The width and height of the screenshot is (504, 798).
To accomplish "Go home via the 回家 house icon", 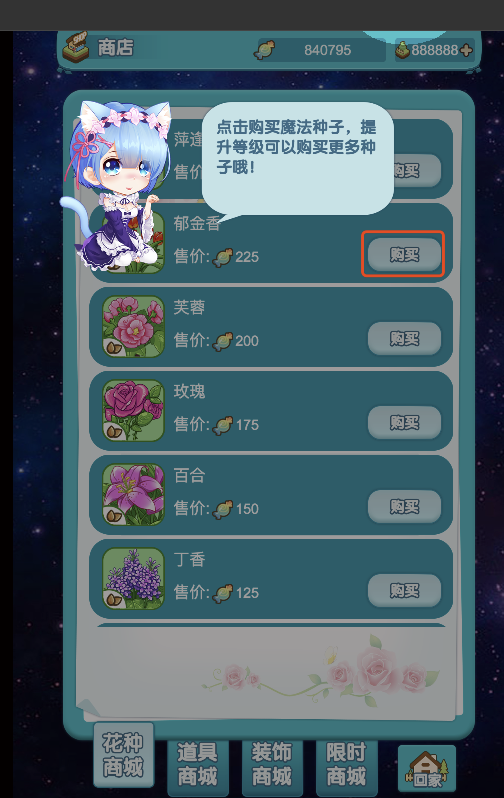I will click(427, 768).
